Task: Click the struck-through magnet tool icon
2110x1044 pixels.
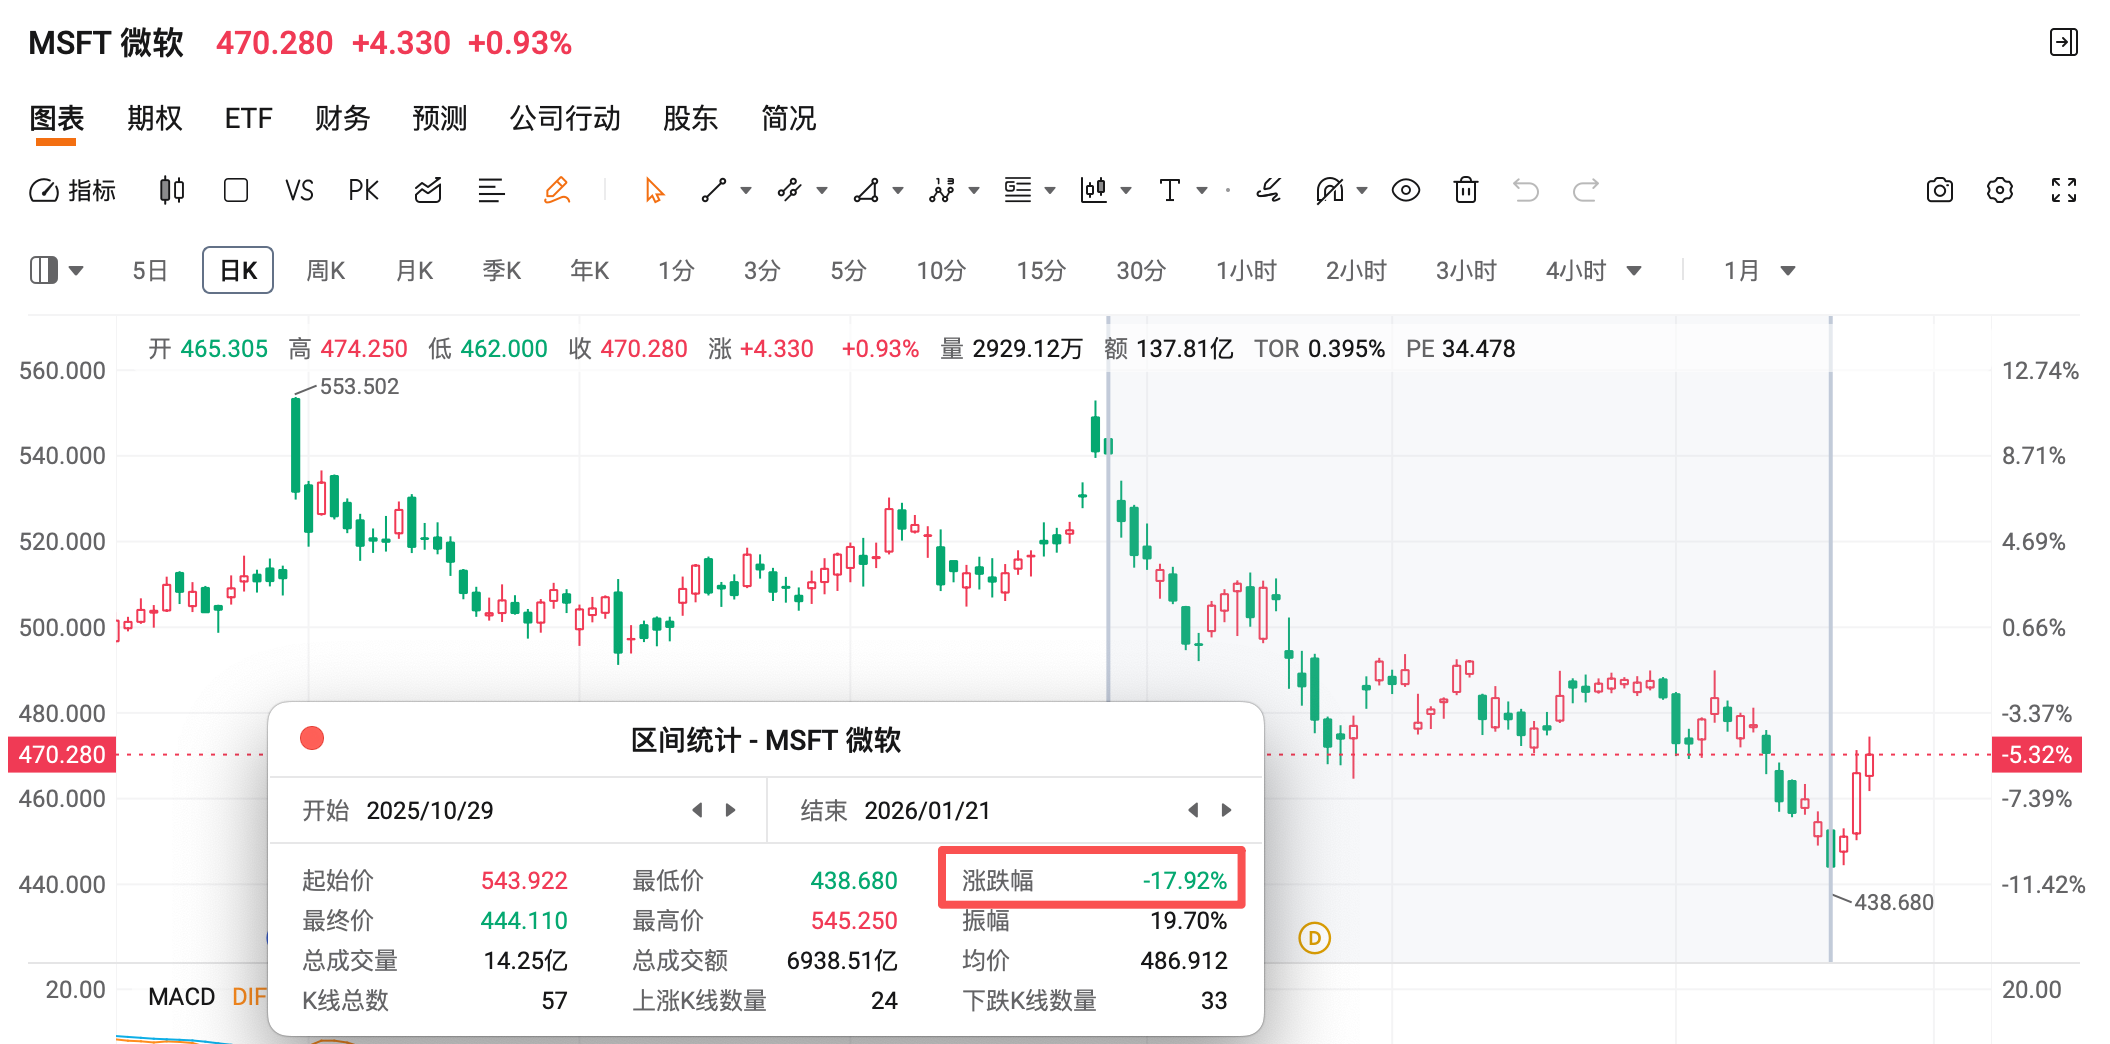Action: point(1330,190)
